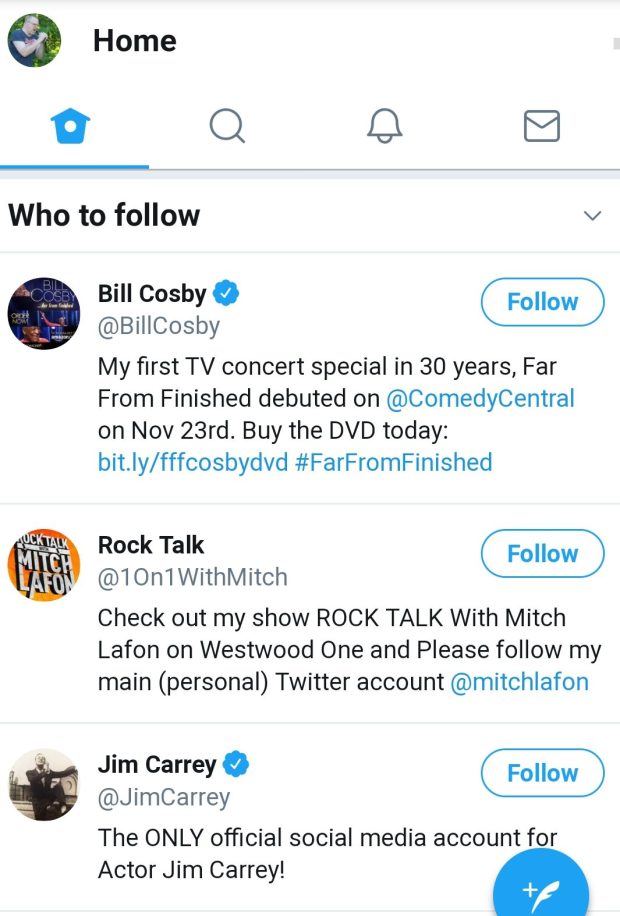Follow Jim Carrey
The image size is (620, 916).
pos(542,773)
